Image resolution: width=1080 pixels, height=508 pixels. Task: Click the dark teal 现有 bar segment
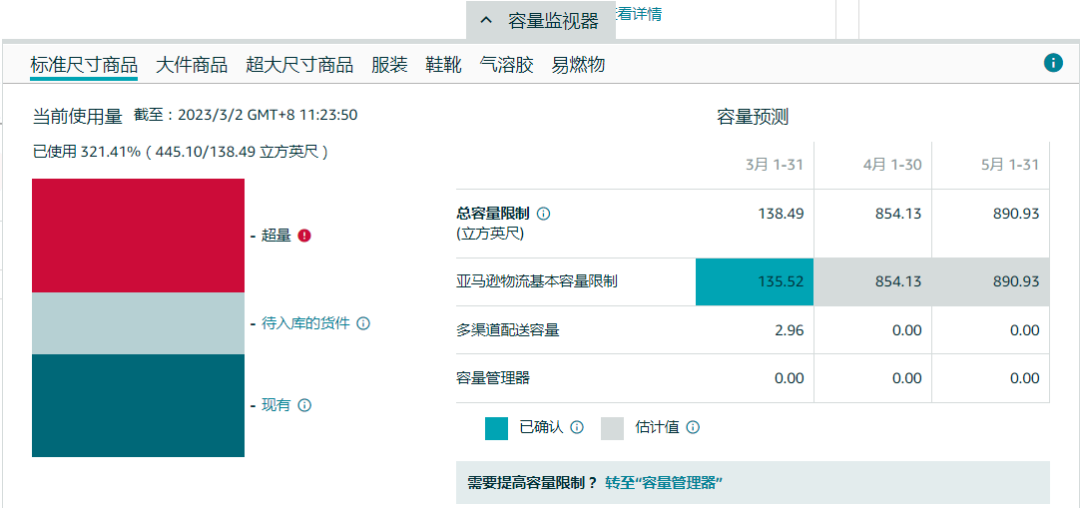click(138, 405)
